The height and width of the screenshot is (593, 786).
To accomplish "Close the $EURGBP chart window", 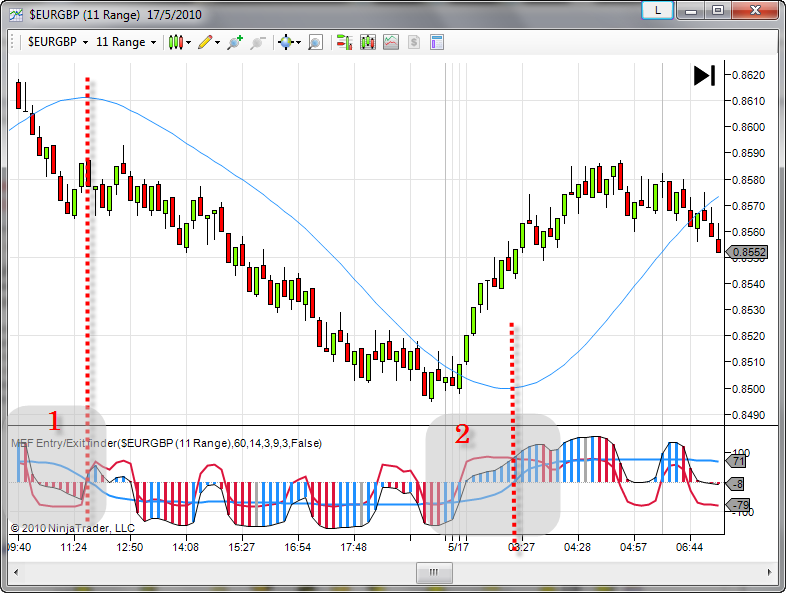I will coord(756,11).
